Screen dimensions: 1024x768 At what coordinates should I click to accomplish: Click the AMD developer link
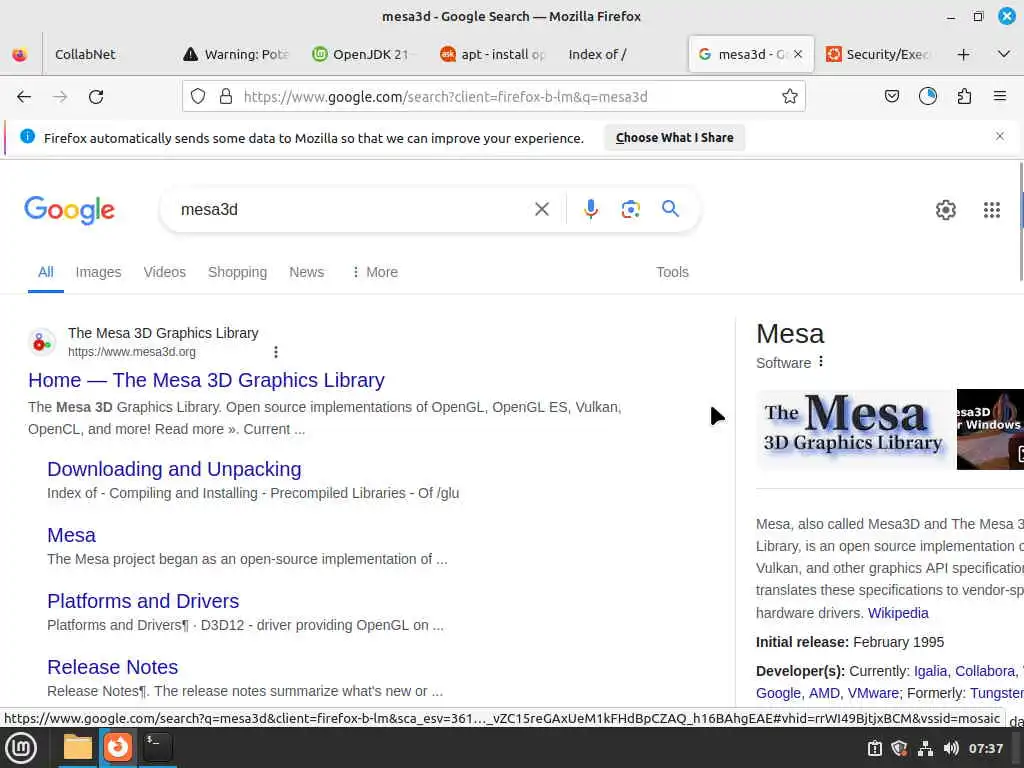point(824,693)
